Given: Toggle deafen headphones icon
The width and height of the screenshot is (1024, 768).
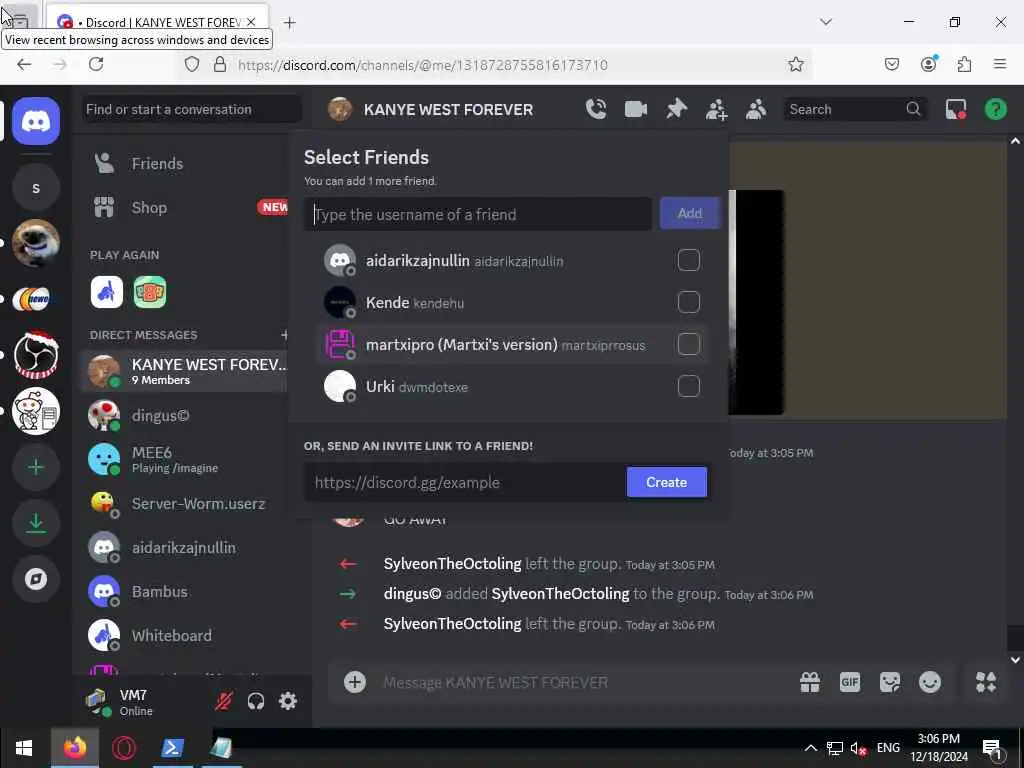Looking at the screenshot, I should [256, 701].
